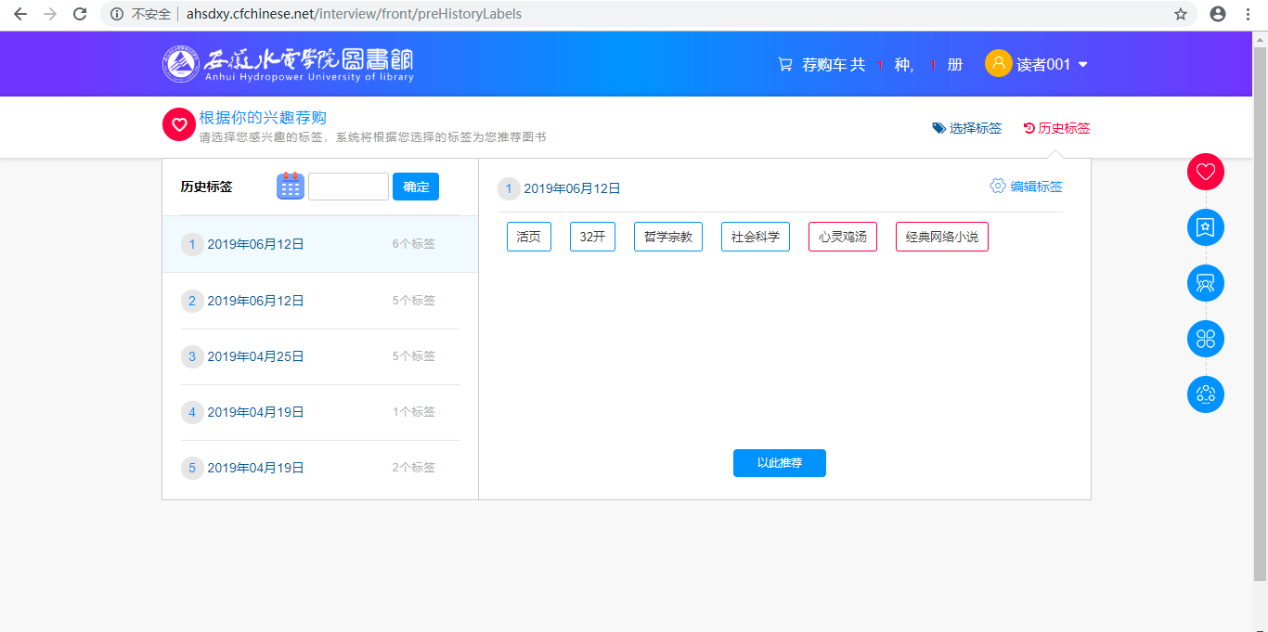
Task: Click the shopping cart icon in header
Action: (x=785, y=65)
